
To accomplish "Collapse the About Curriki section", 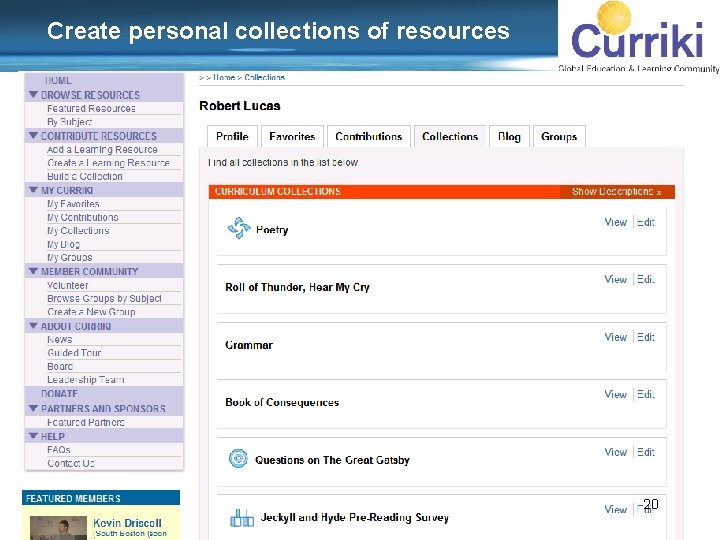I will [x=33, y=326].
